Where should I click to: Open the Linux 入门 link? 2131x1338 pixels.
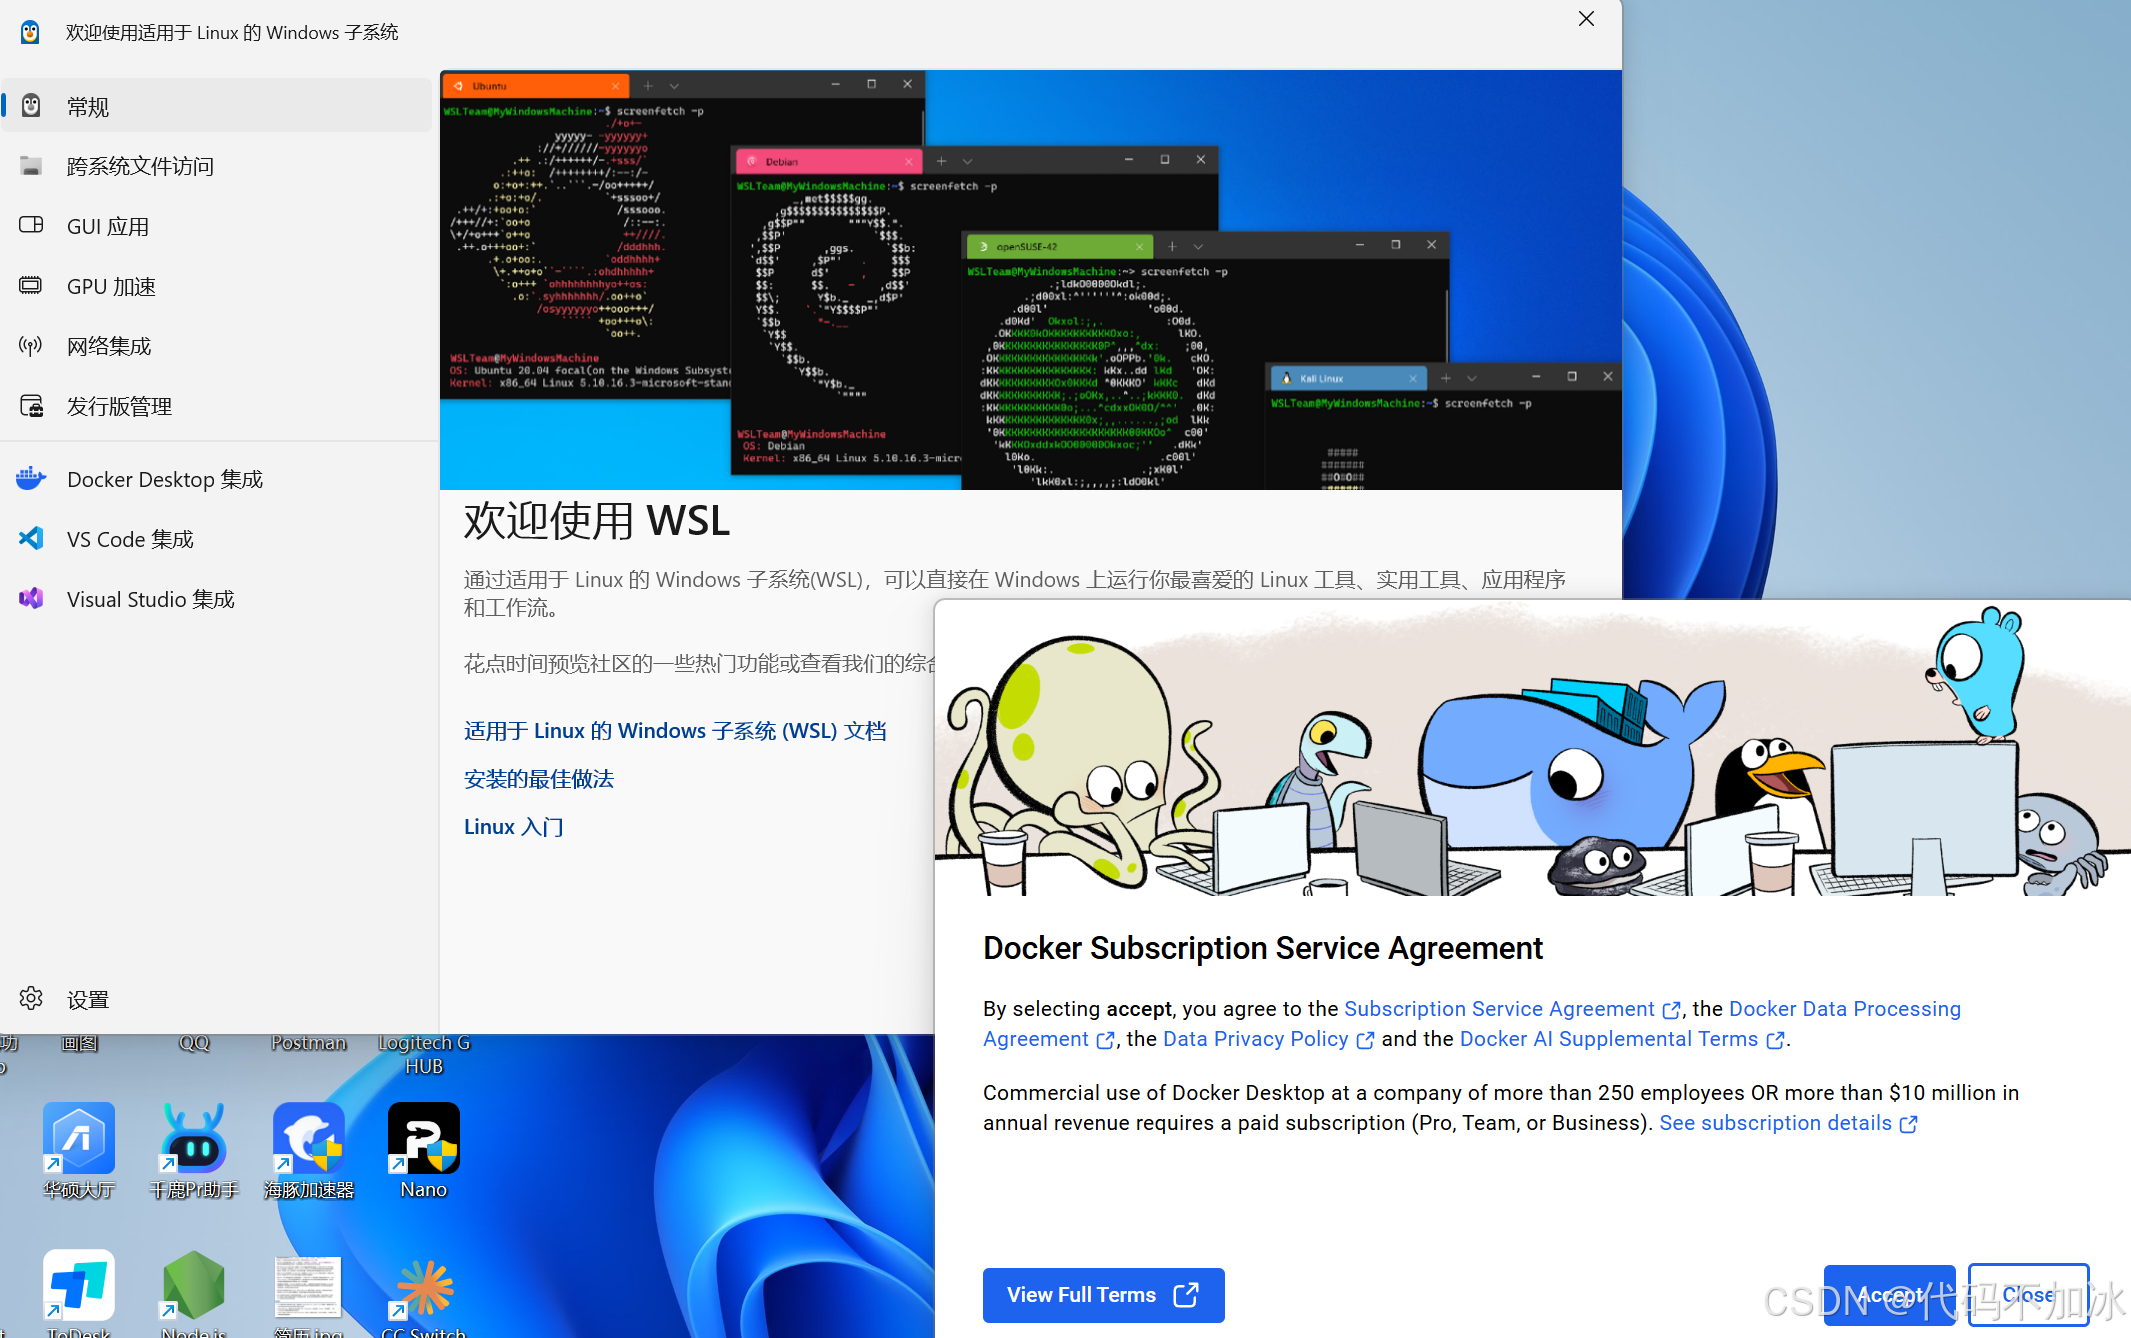click(514, 827)
